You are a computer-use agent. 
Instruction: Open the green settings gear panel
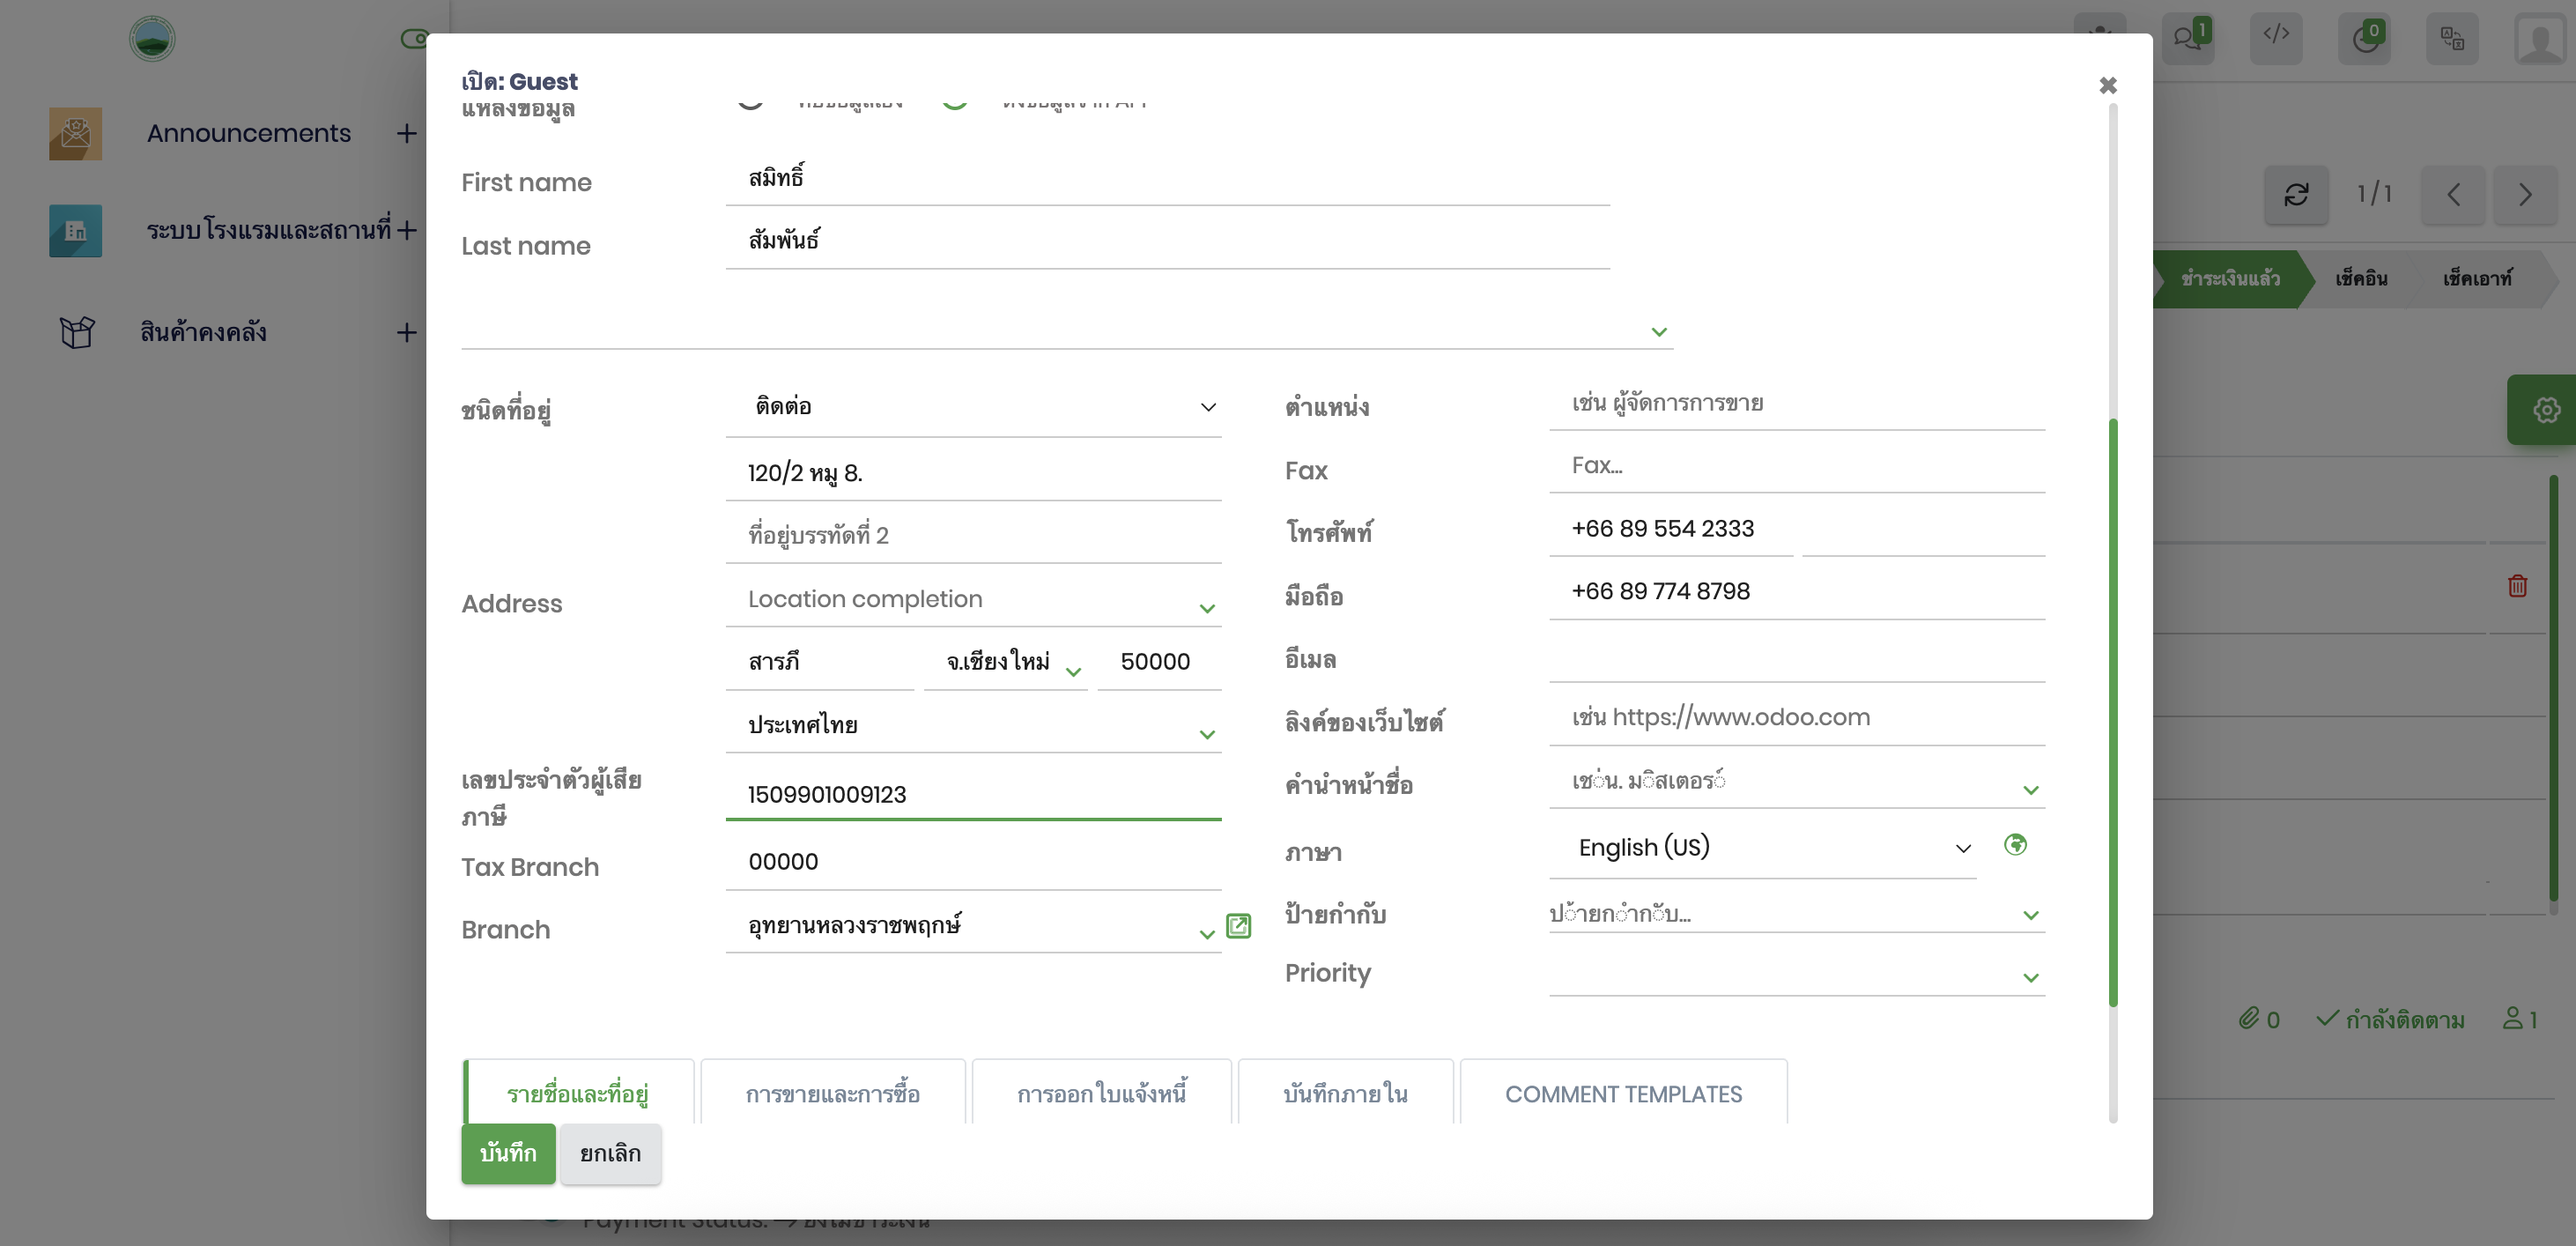(x=2545, y=410)
